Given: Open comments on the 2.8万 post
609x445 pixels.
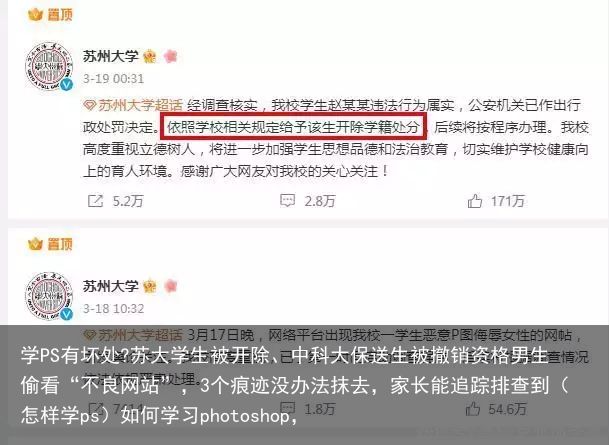Looking at the screenshot, I should click(x=287, y=200).
